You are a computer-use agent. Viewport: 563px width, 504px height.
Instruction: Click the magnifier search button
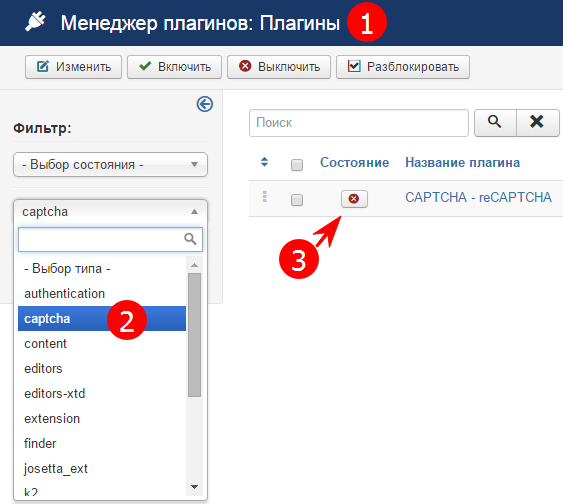(x=495, y=122)
